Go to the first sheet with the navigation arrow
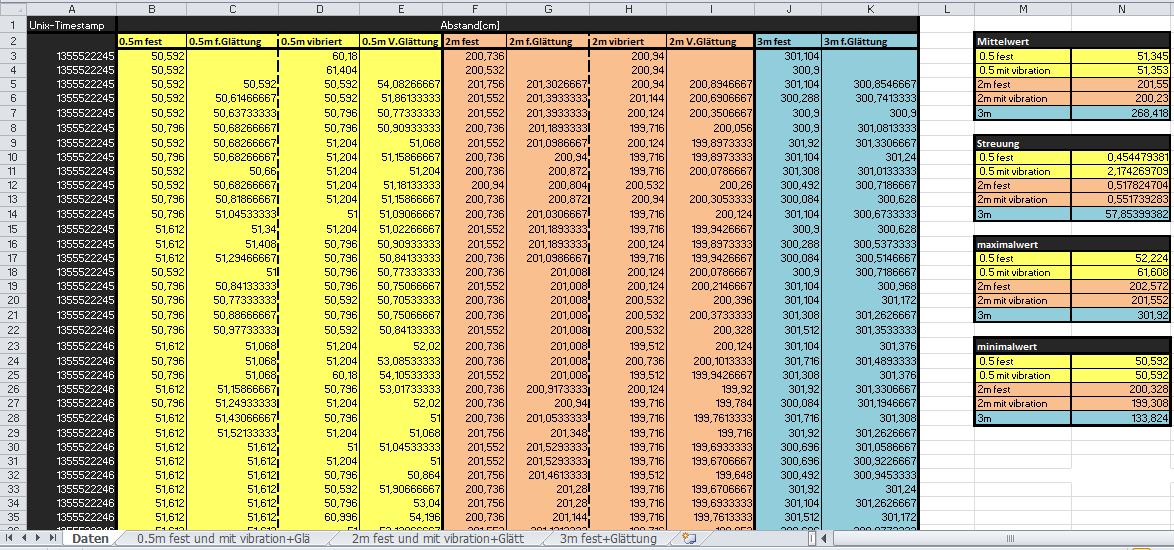The image size is (1174, 550). (9, 538)
